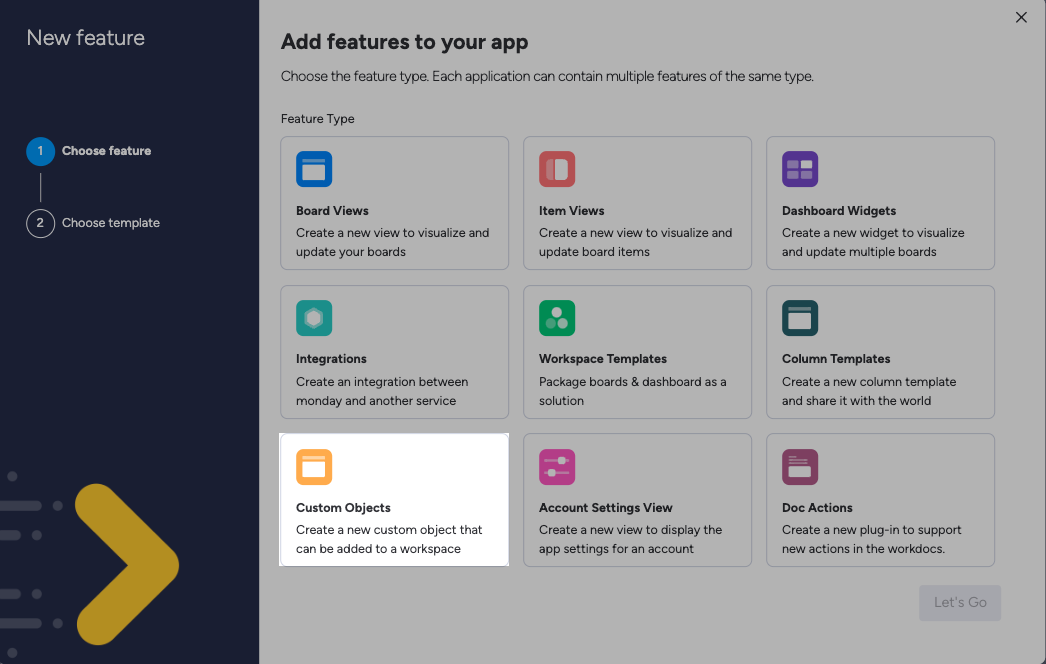
Task: Close the Add features dialog
Action: [1021, 17]
